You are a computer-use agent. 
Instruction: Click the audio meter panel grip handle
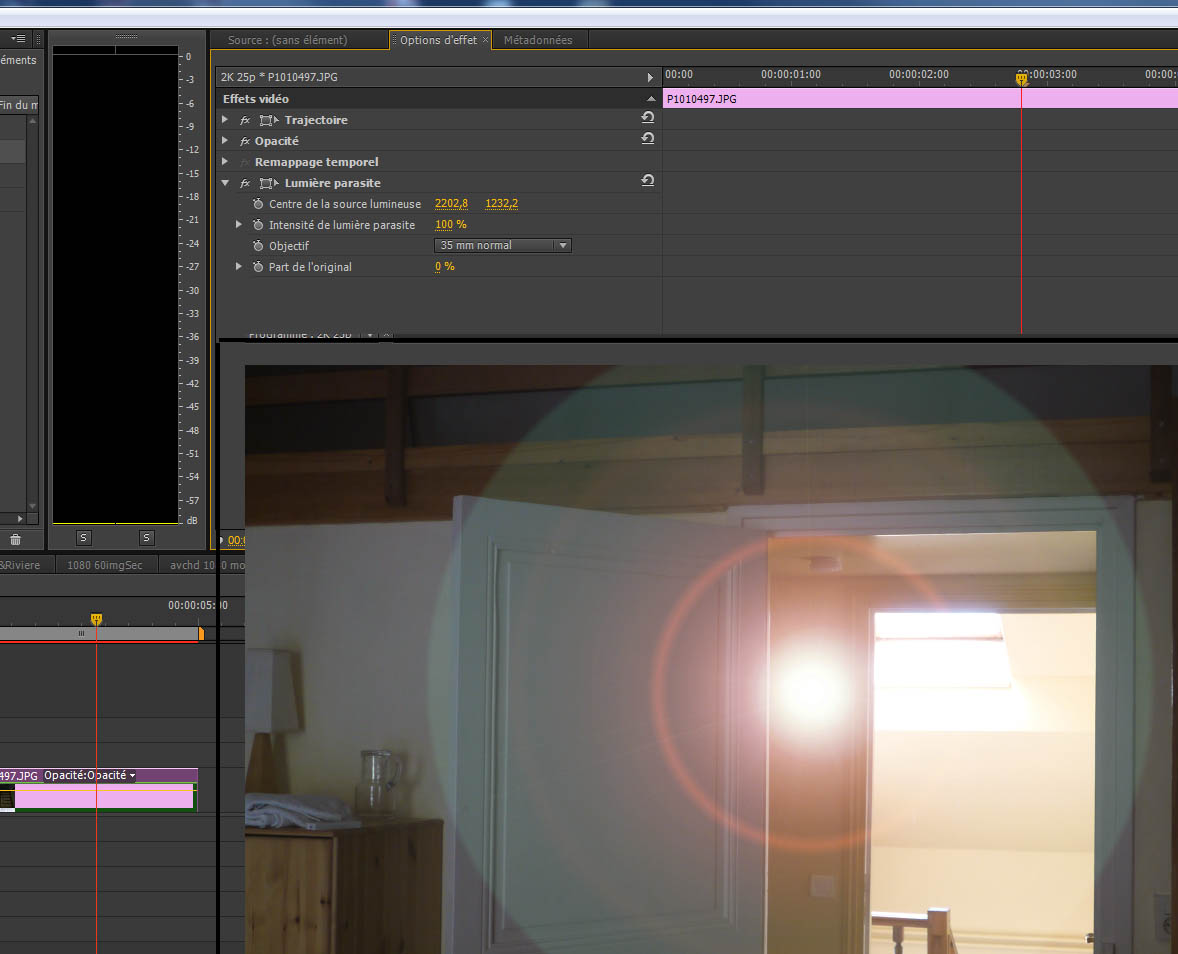point(126,36)
